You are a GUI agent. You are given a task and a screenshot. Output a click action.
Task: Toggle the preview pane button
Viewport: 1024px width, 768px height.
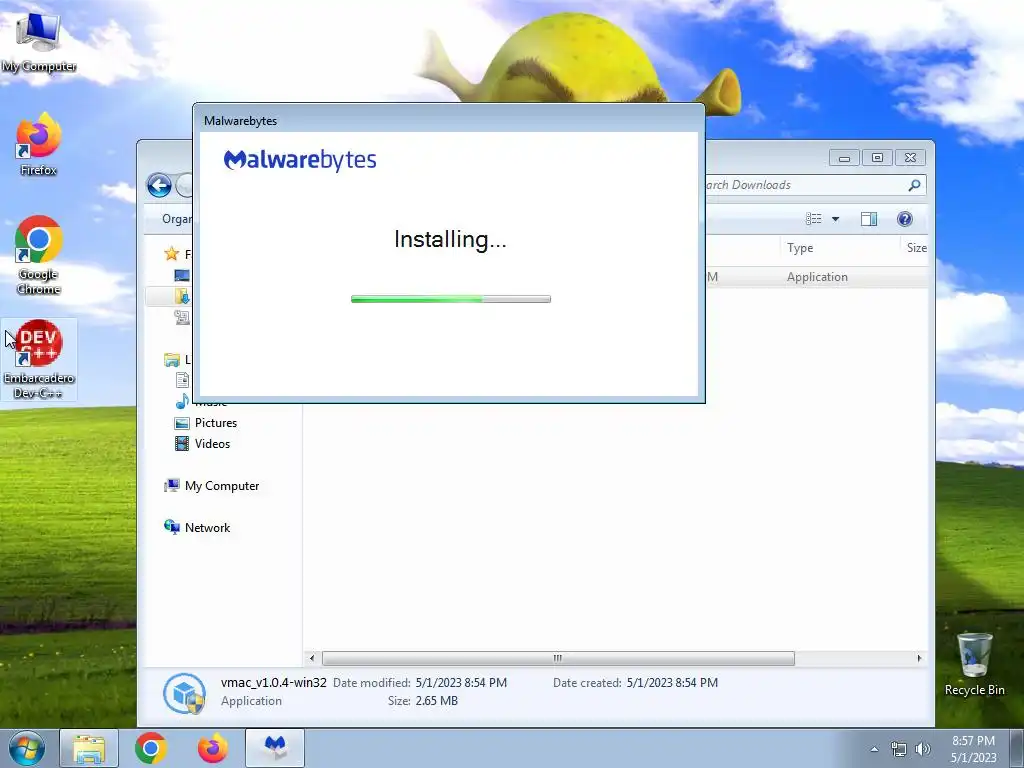(869, 219)
